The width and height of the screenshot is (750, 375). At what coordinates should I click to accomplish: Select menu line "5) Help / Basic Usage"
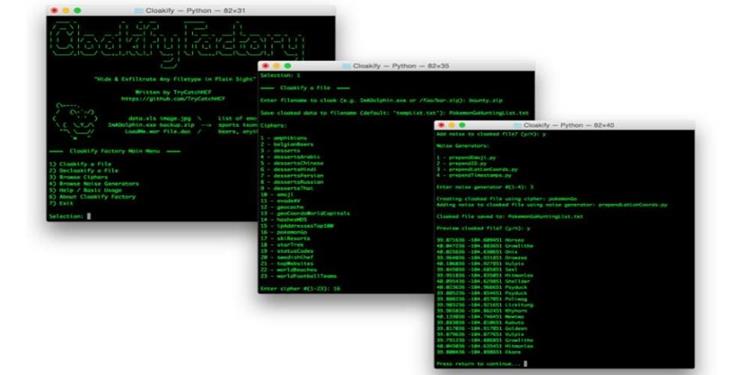(85, 190)
